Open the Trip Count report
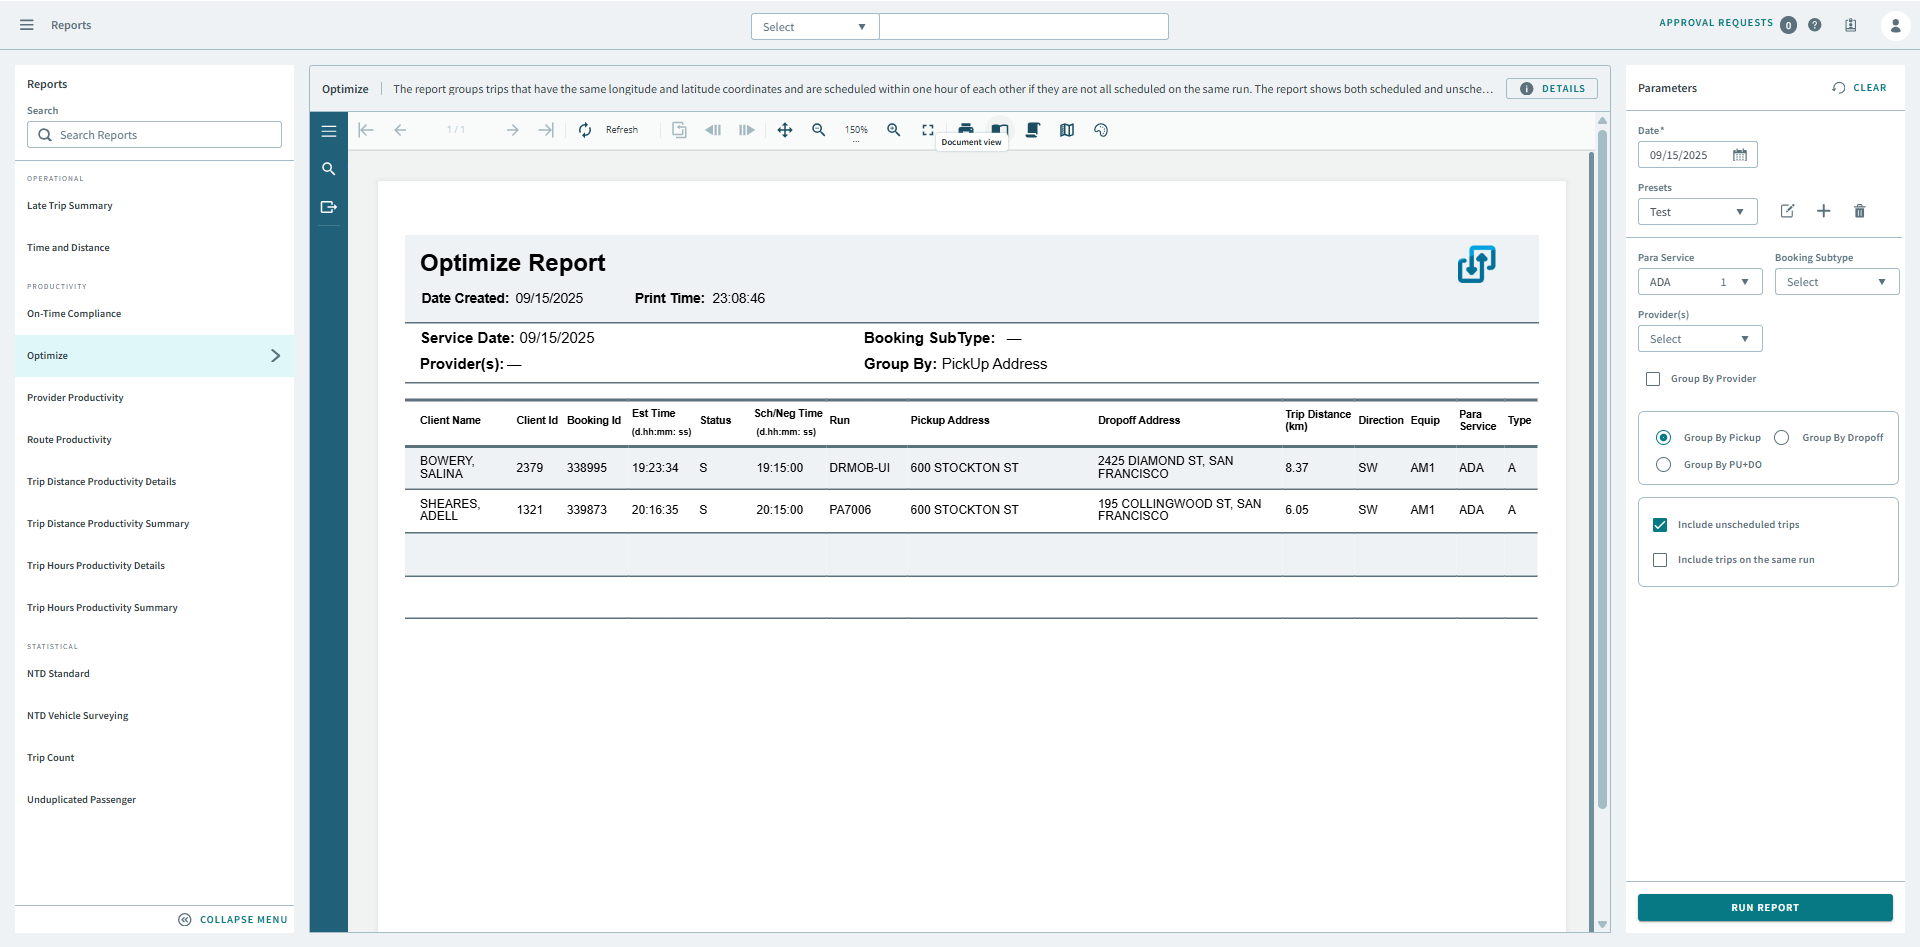 coord(50,757)
